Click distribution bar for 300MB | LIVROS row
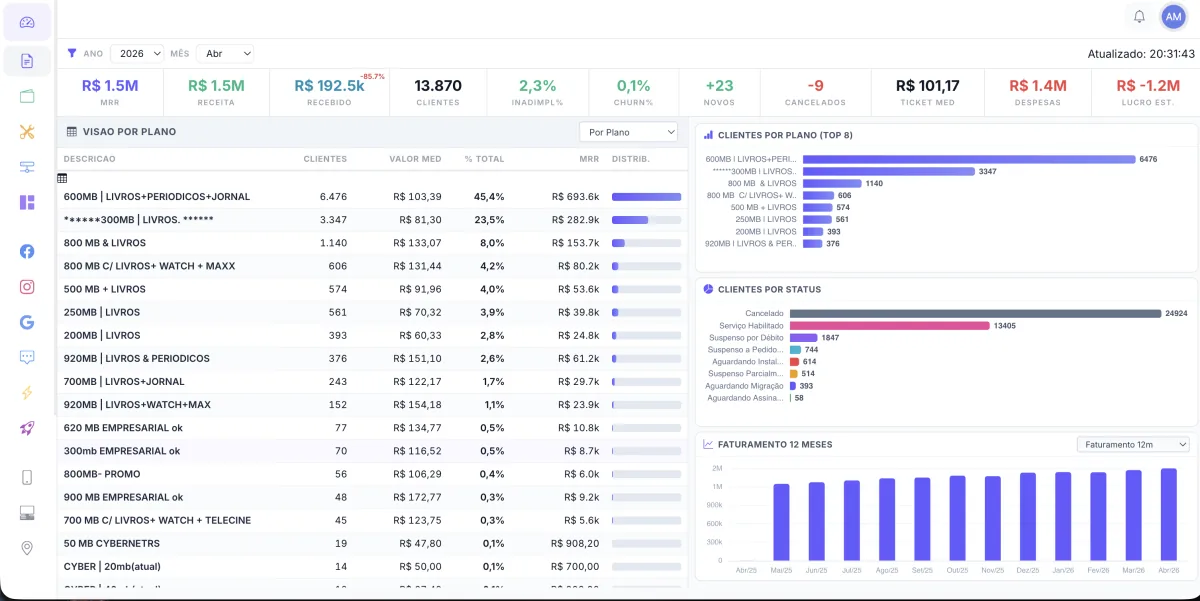Image resolution: width=1200 pixels, height=601 pixels. tap(646, 220)
